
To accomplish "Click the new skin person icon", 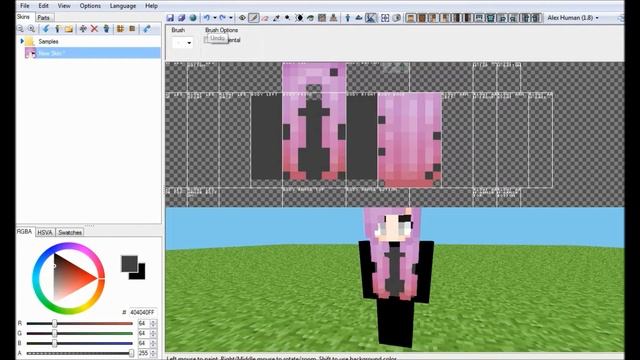I will click(x=57, y=29).
